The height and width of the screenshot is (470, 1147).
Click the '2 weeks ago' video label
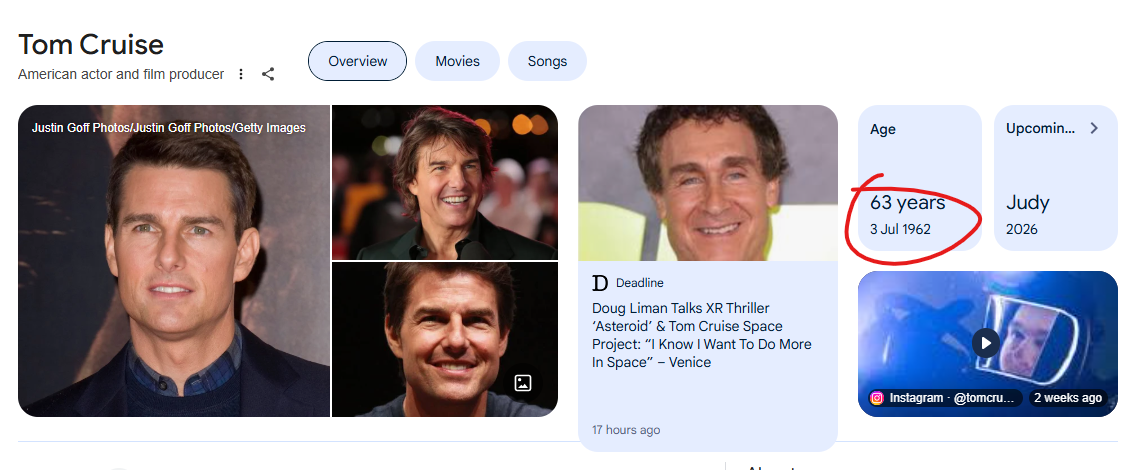tap(1068, 398)
